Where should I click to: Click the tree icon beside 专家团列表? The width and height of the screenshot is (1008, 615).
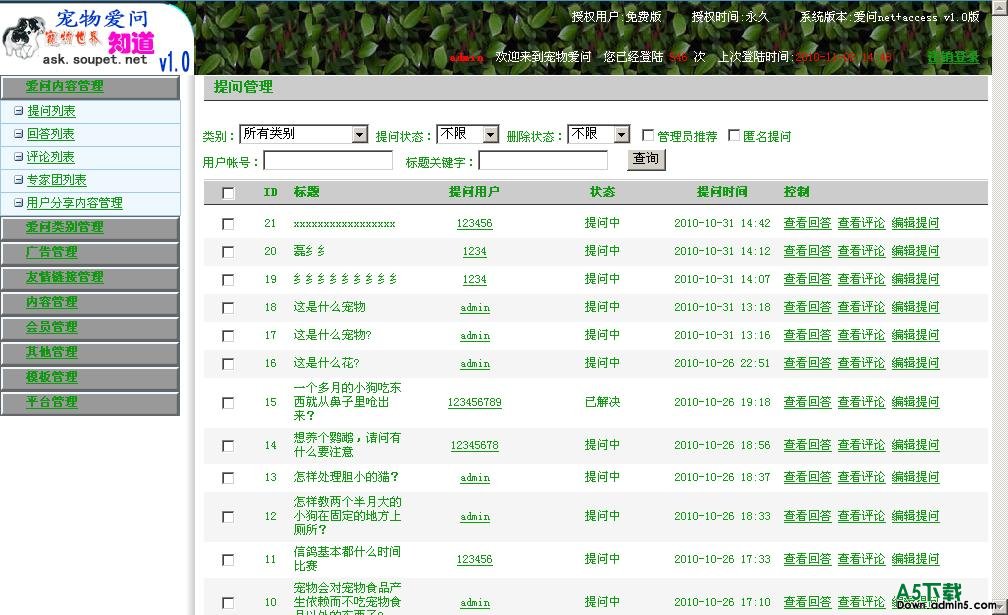tap(19, 180)
